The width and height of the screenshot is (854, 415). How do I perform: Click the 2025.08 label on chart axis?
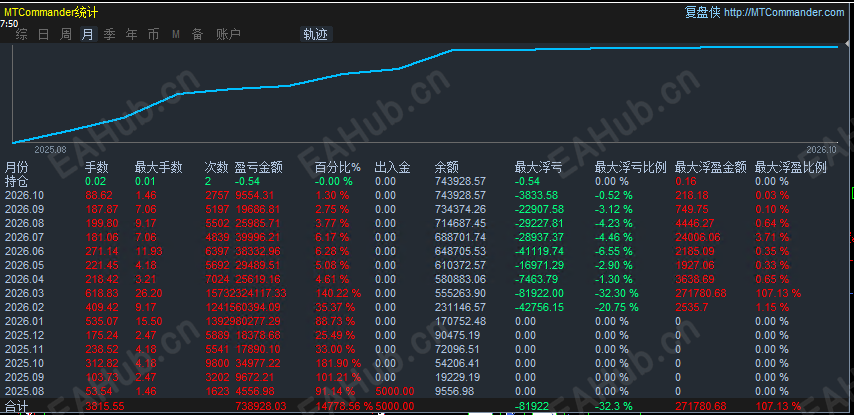pyautogui.click(x=50, y=149)
